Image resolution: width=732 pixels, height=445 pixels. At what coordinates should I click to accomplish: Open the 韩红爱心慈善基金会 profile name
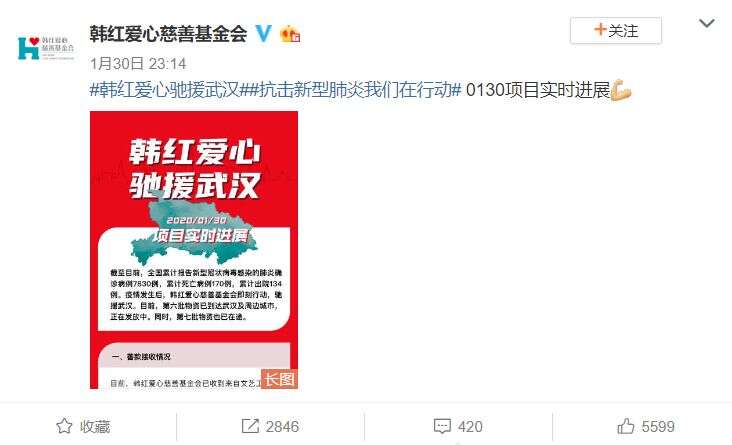[x=168, y=34]
